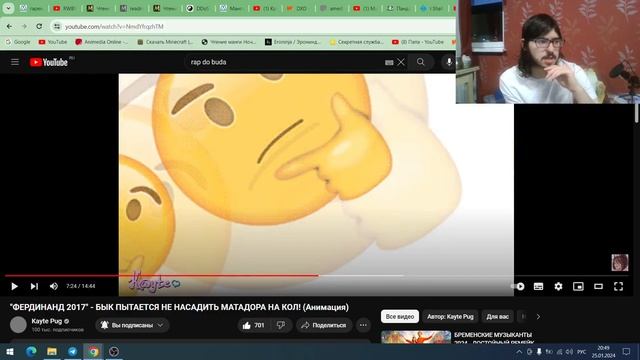The height and width of the screenshot is (360, 640).
Task: Open OBS Studio from the taskbar
Action: [x=114, y=351]
